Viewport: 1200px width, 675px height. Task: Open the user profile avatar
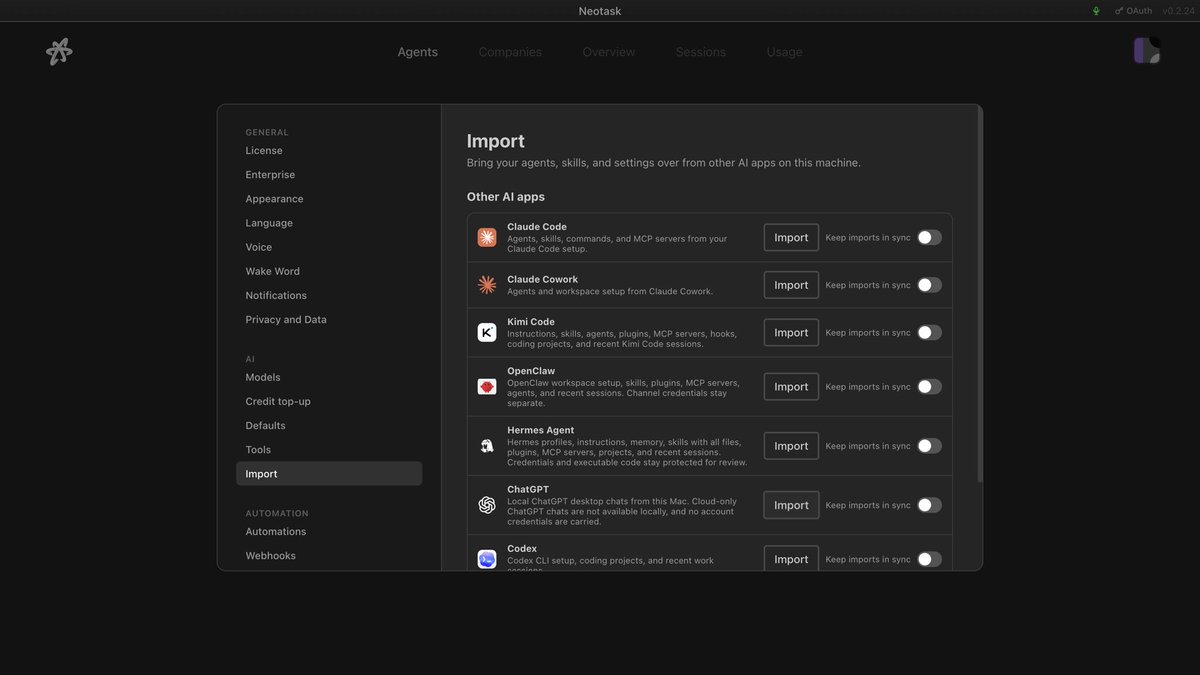click(x=1147, y=51)
